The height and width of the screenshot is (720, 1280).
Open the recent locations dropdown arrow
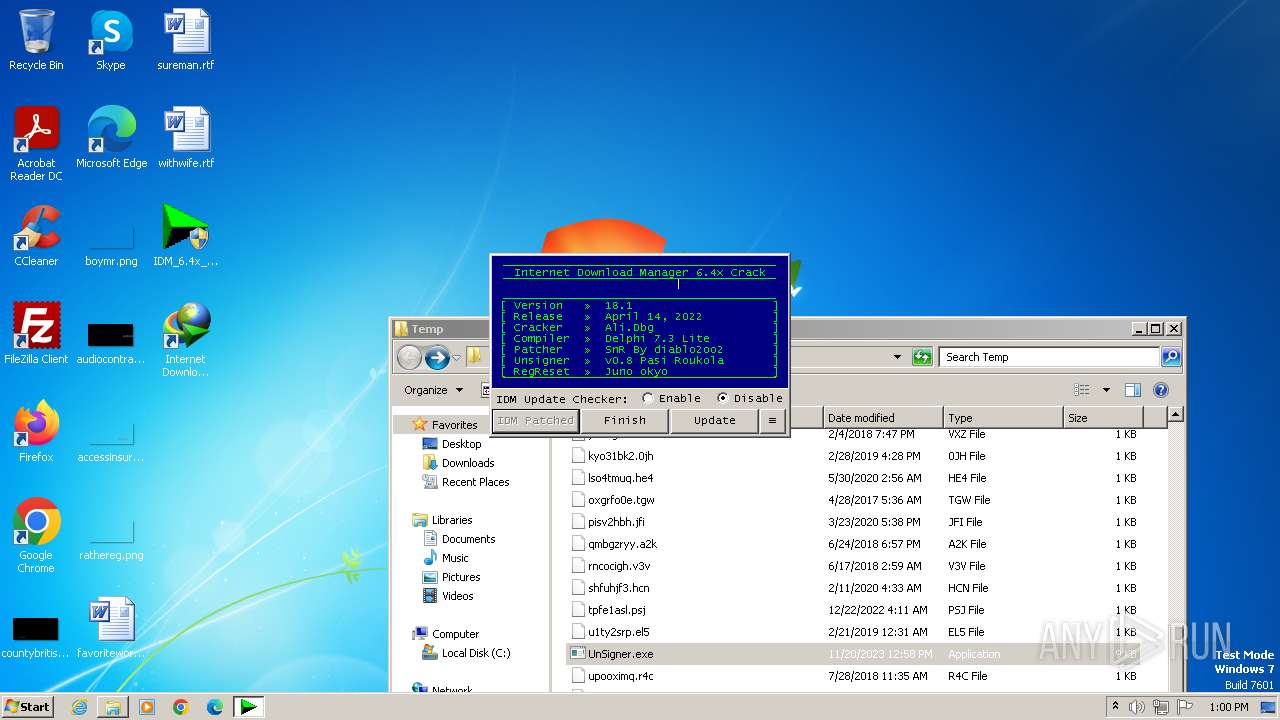pos(458,358)
